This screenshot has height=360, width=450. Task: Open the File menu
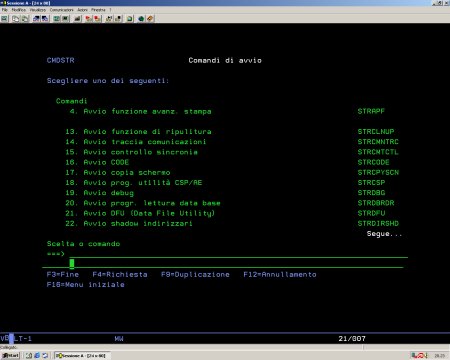pyautogui.click(x=4, y=10)
